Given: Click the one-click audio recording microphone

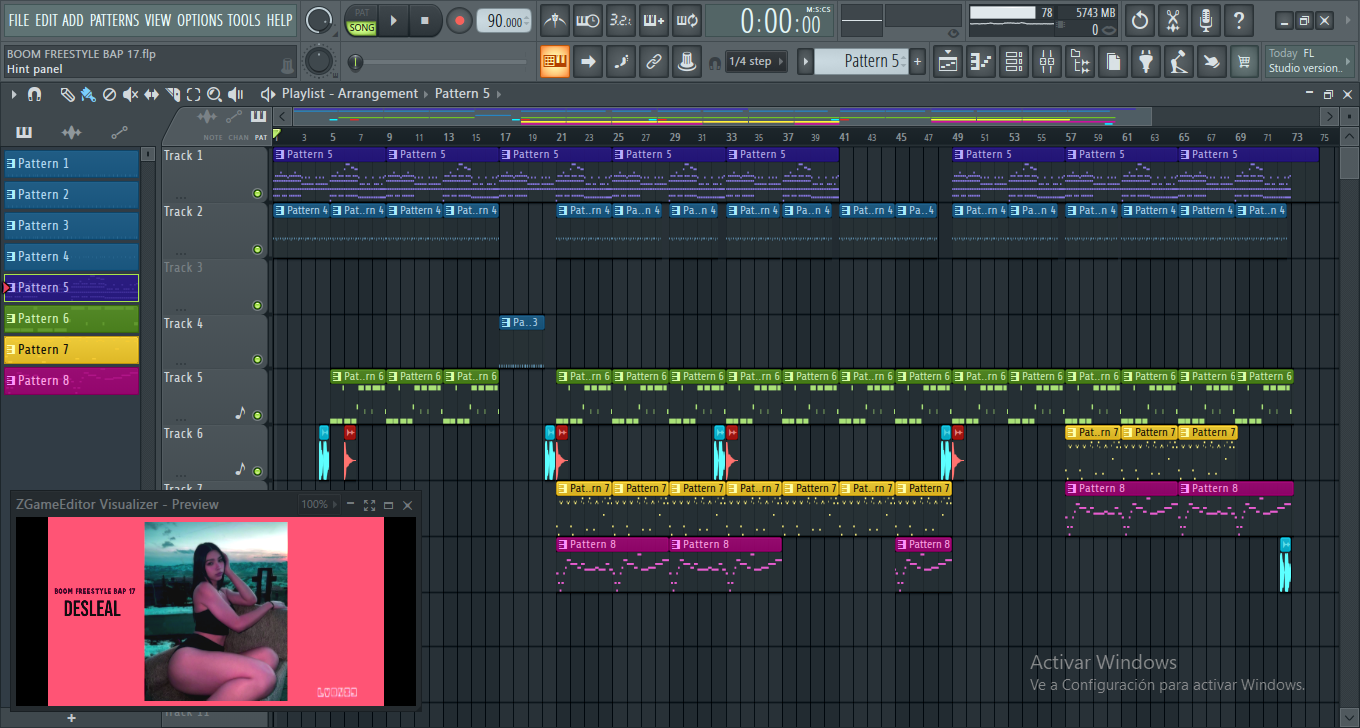Looking at the screenshot, I should click(x=1206, y=20).
